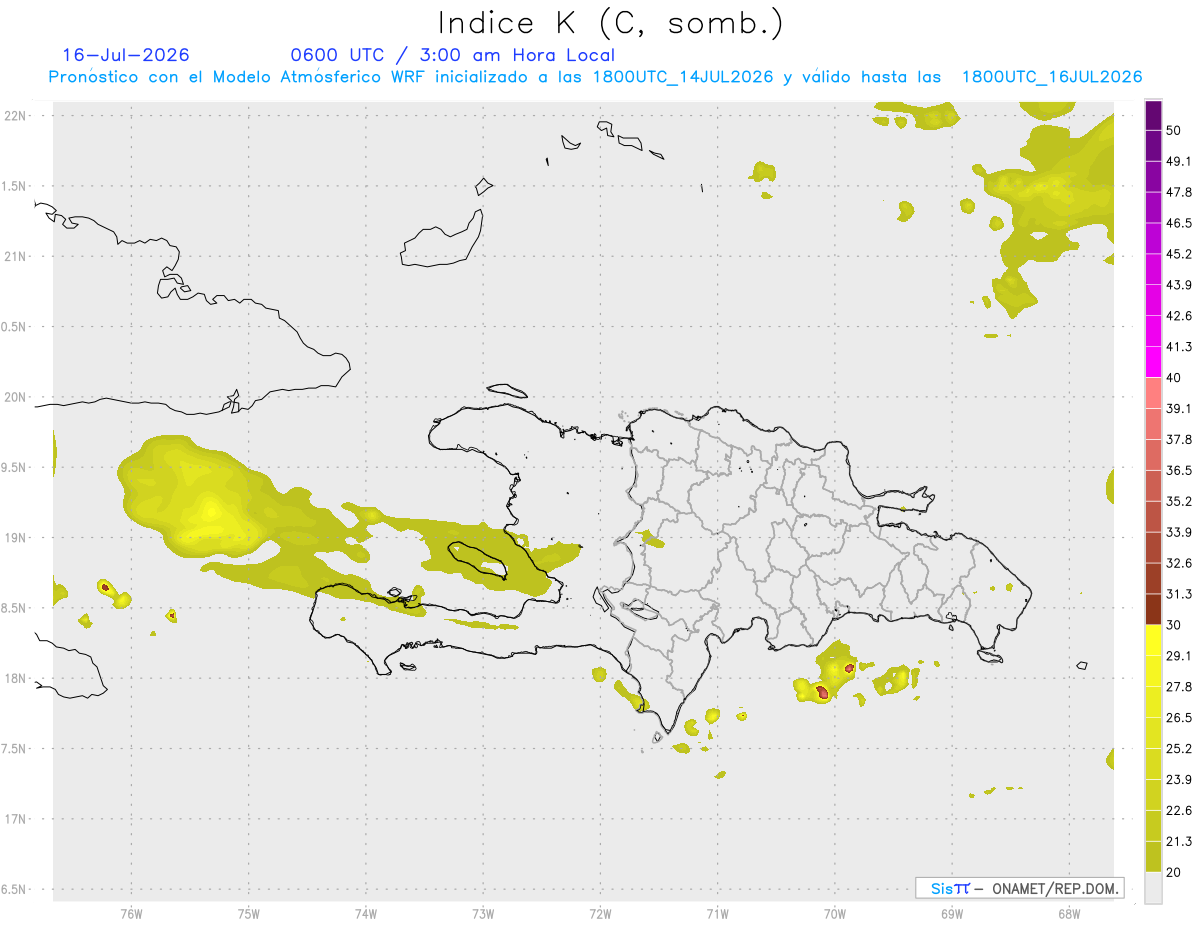1200x927 pixels.
Task: Select the gray swatch below 20
Action: tap(1153, 888)
